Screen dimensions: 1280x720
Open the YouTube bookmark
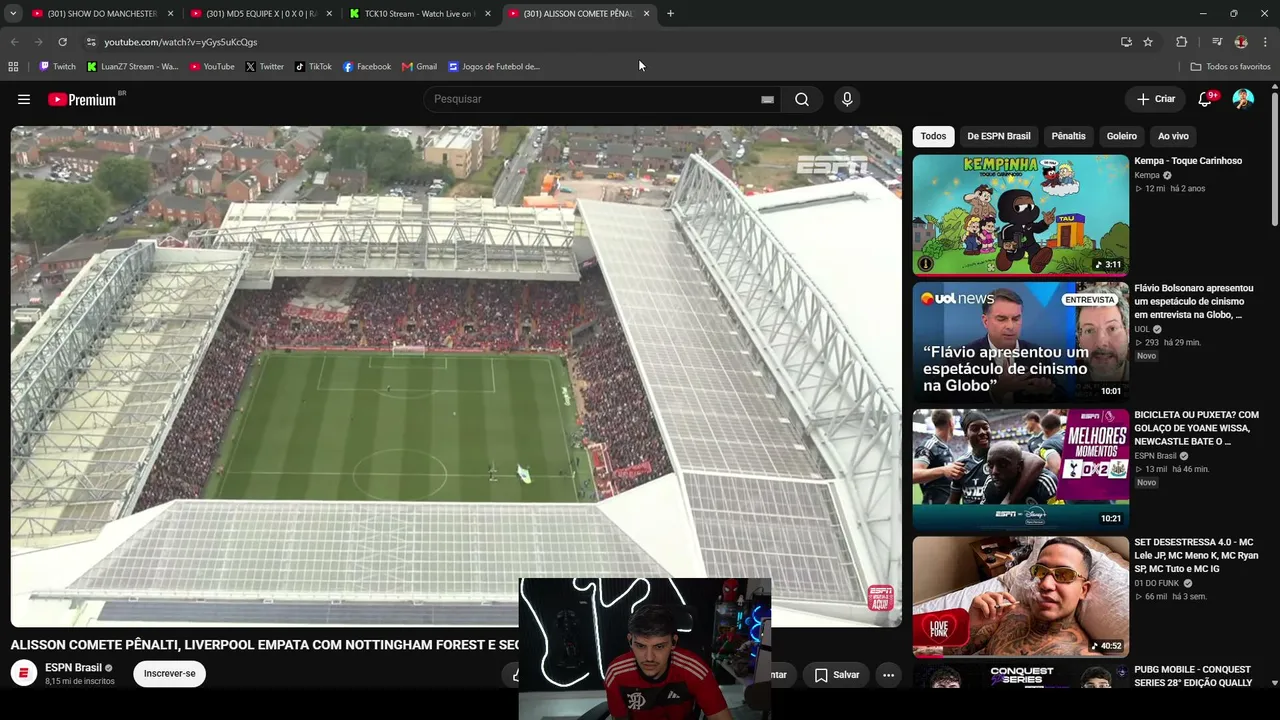tap(211, 67)
